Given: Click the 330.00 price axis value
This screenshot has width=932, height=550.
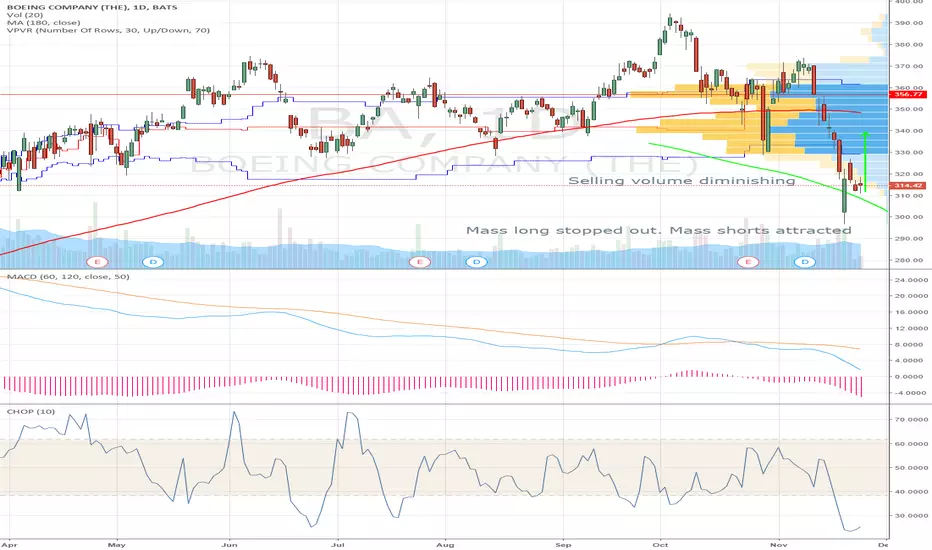Looking at the screenshot, I should pos(909,152).
